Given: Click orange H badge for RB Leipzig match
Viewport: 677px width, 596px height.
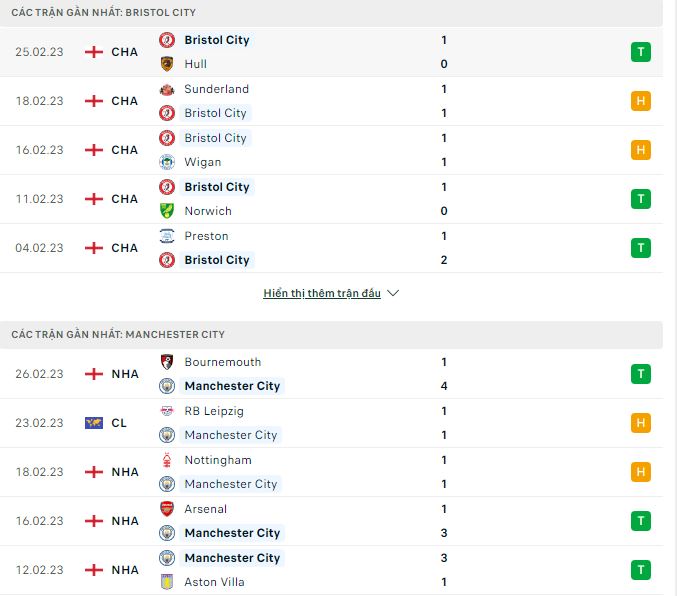Looking at the screenshot, I should click(641, 423).
